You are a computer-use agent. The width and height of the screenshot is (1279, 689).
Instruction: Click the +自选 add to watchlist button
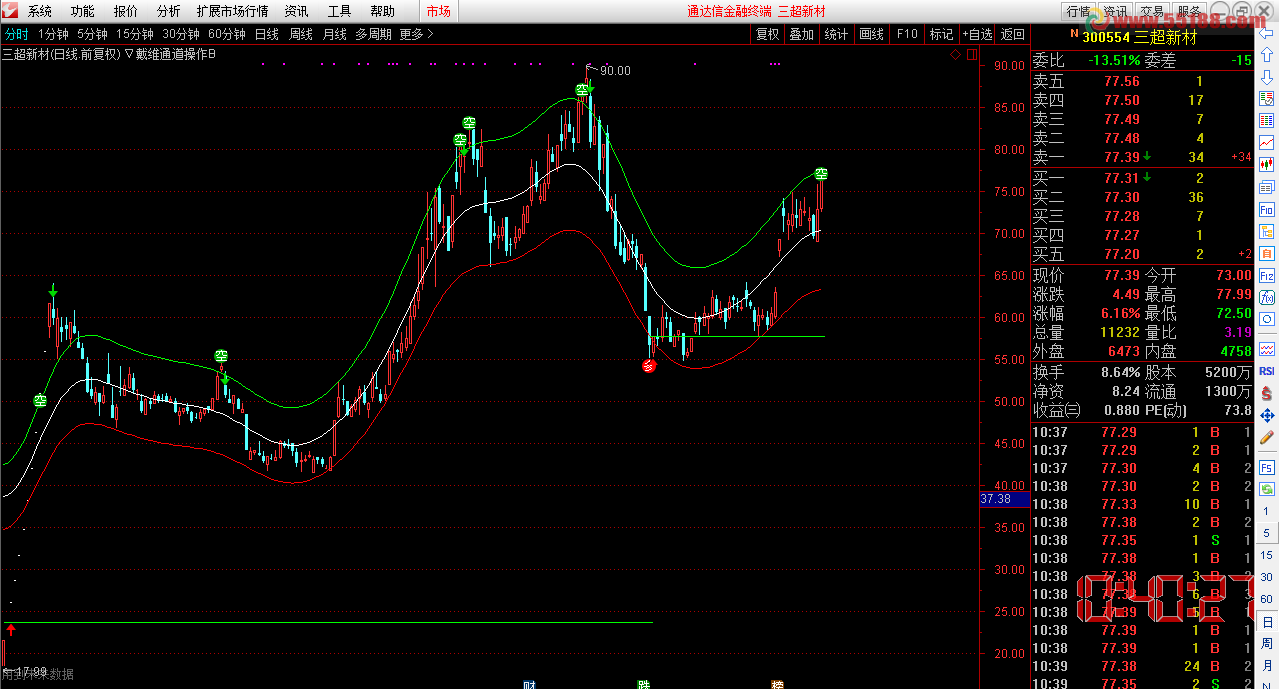978,34
